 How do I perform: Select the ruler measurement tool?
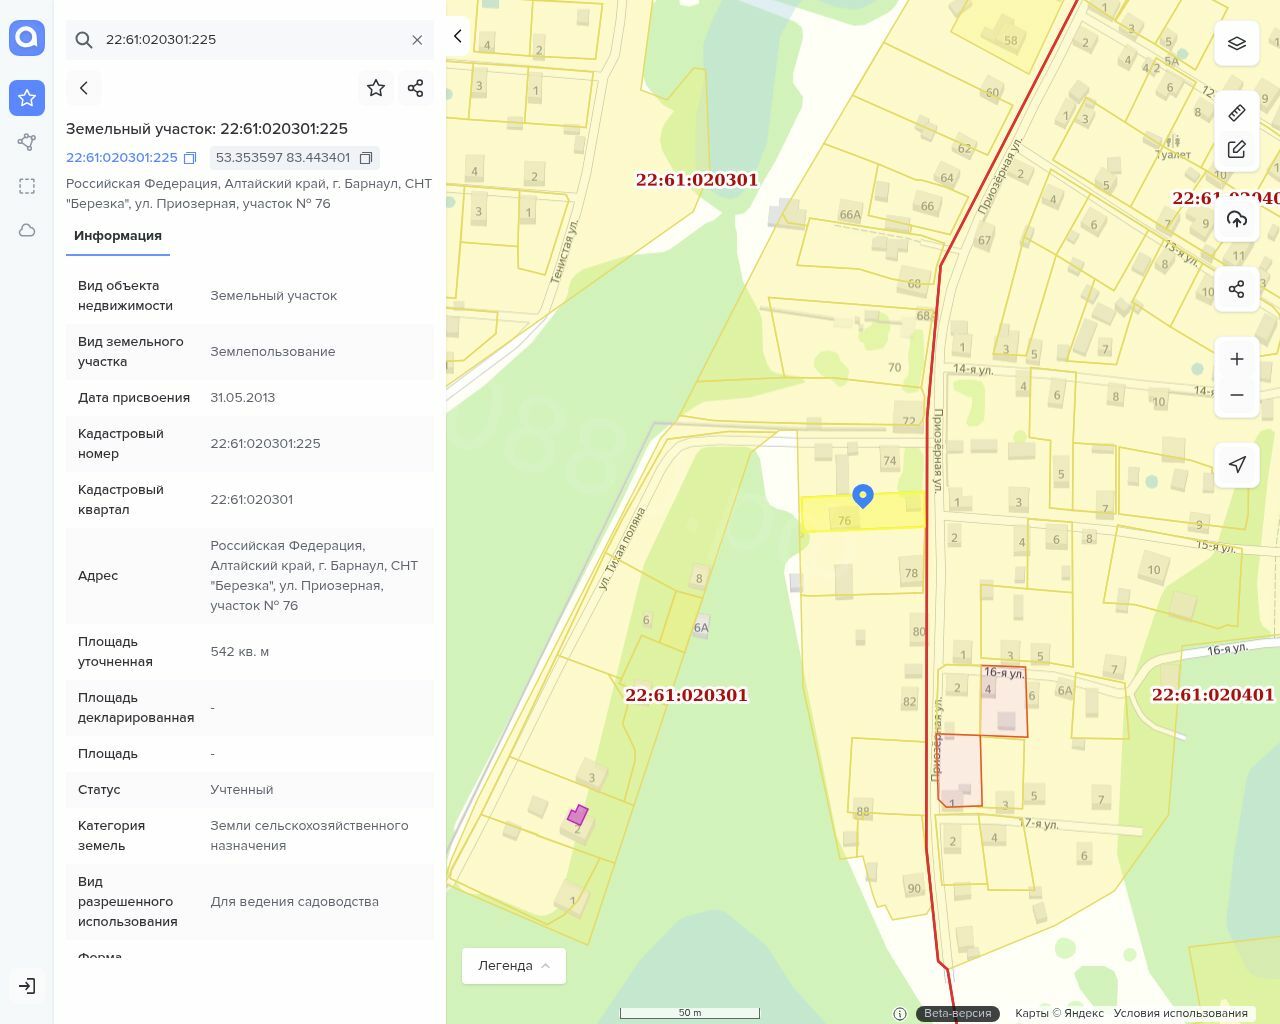(x=1237, y=112)
